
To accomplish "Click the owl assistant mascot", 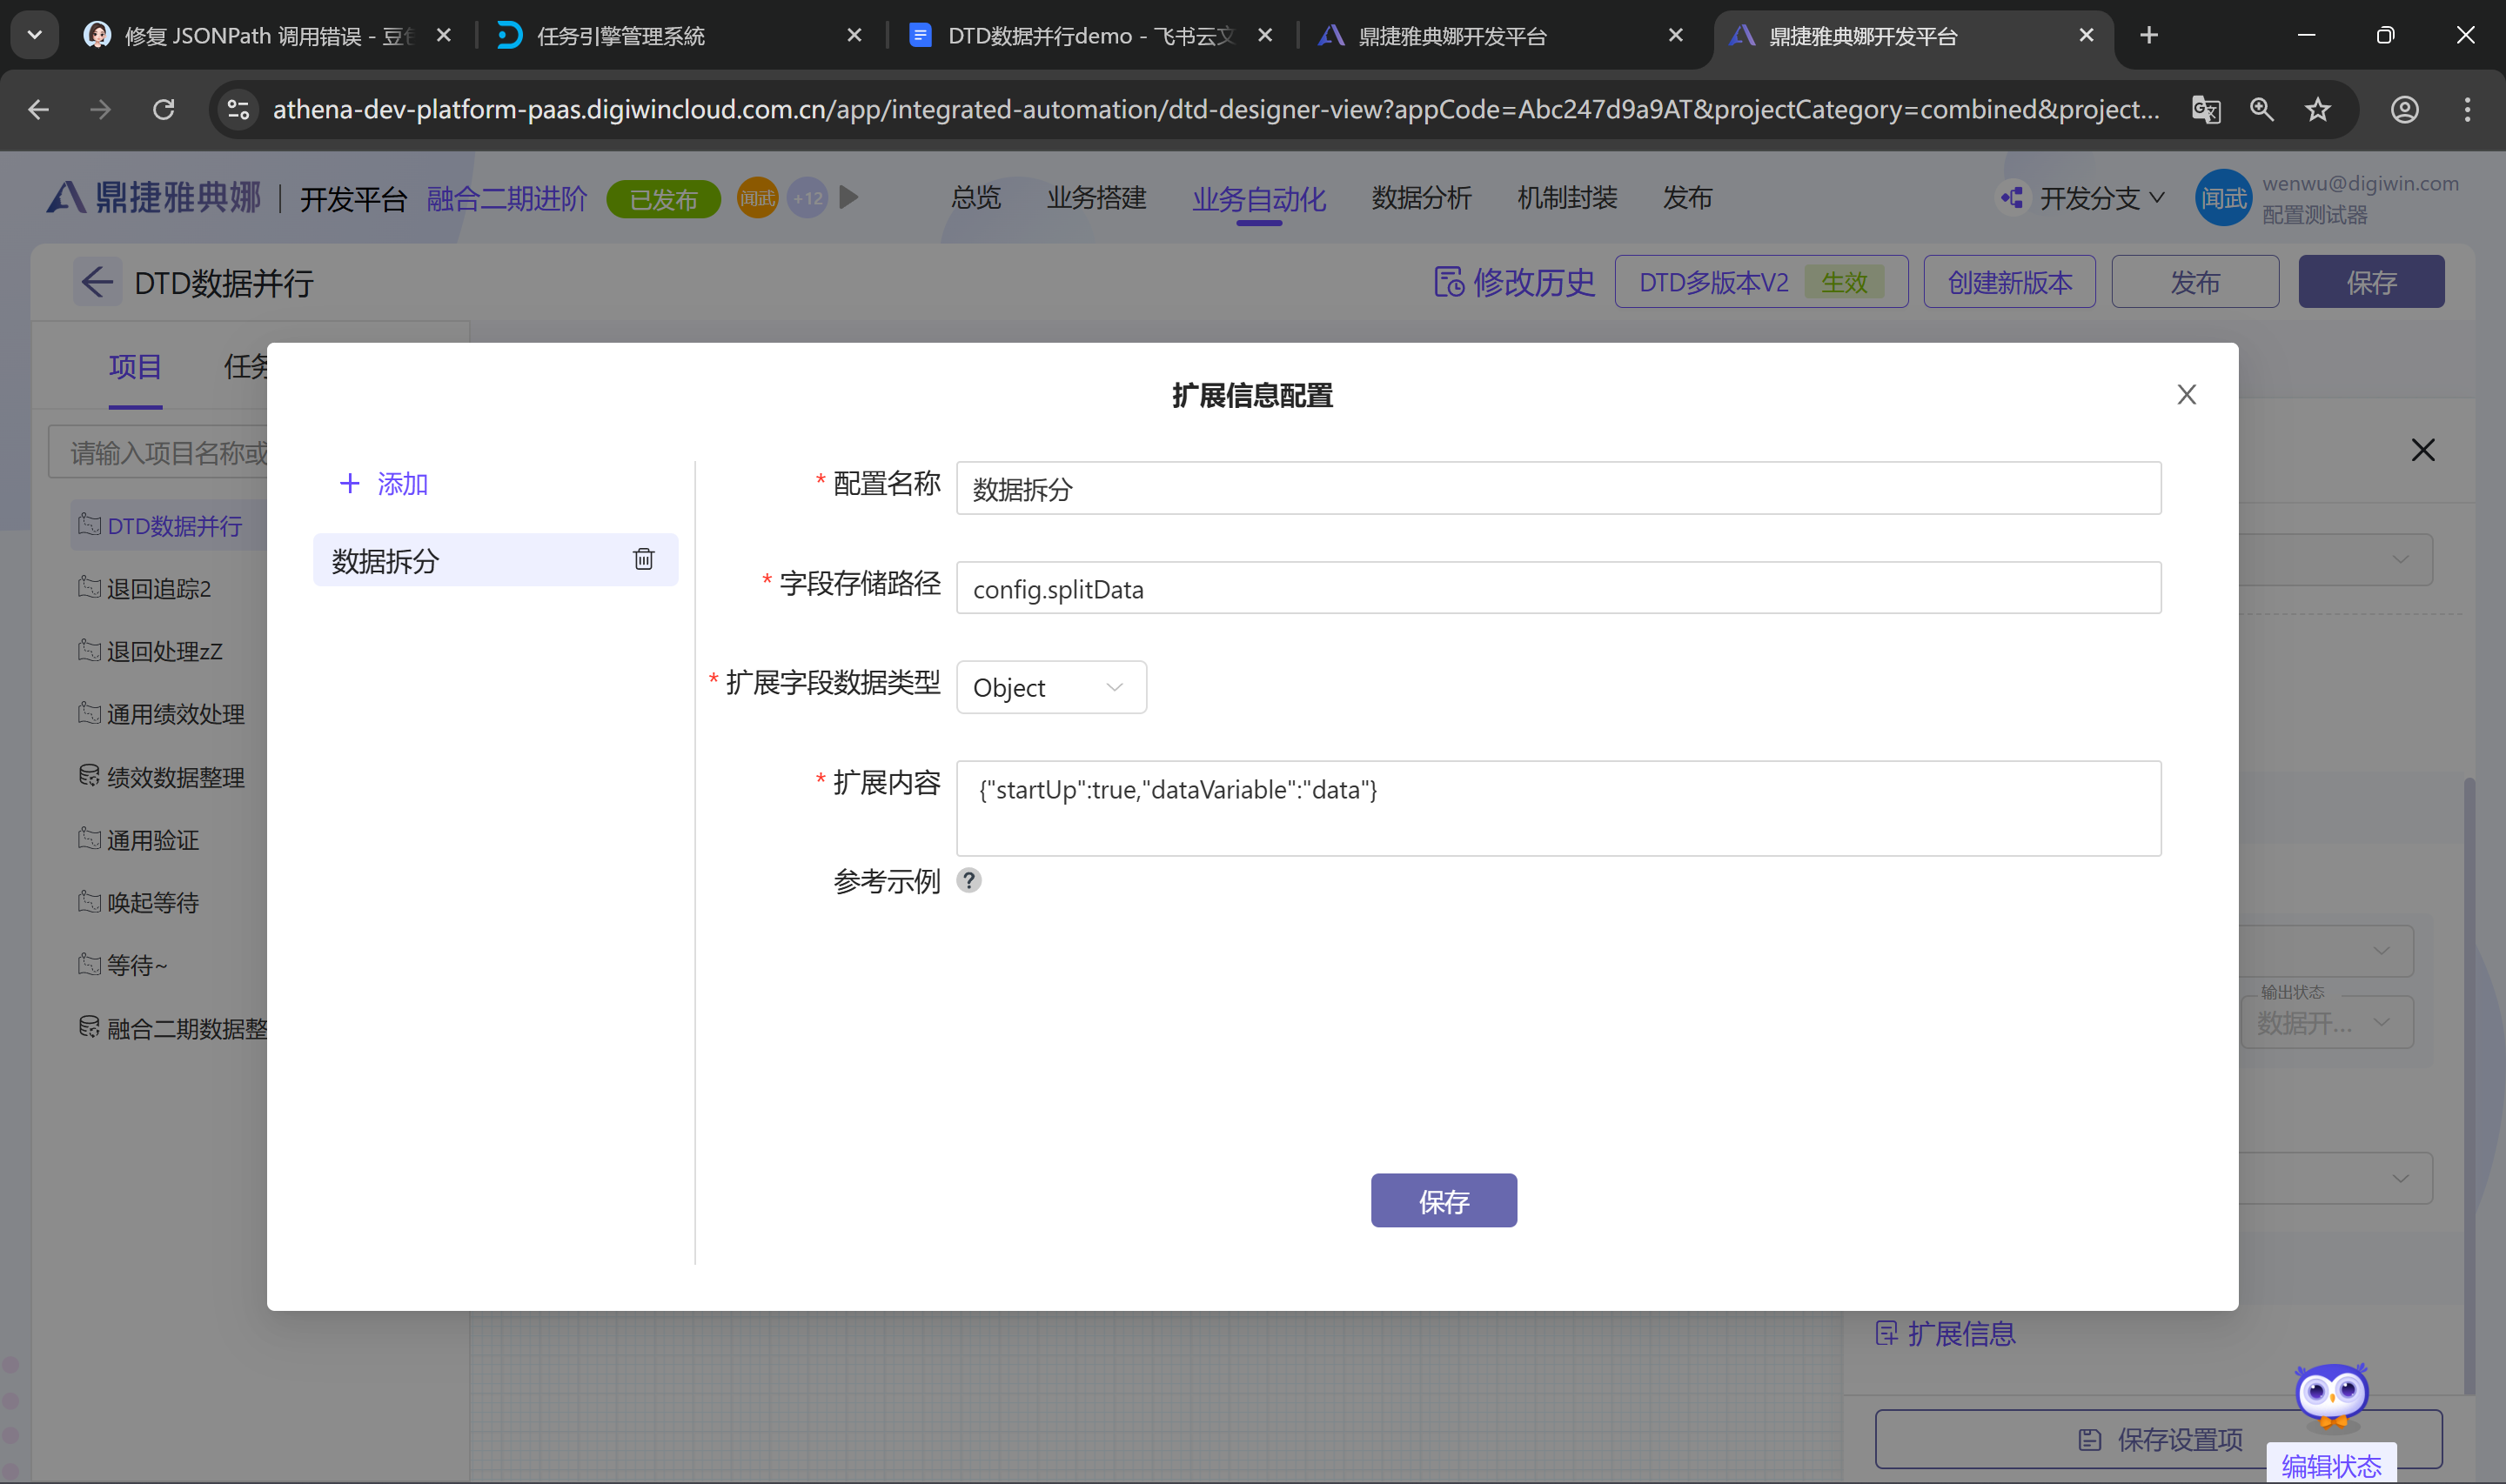I will [2331, 1395].
